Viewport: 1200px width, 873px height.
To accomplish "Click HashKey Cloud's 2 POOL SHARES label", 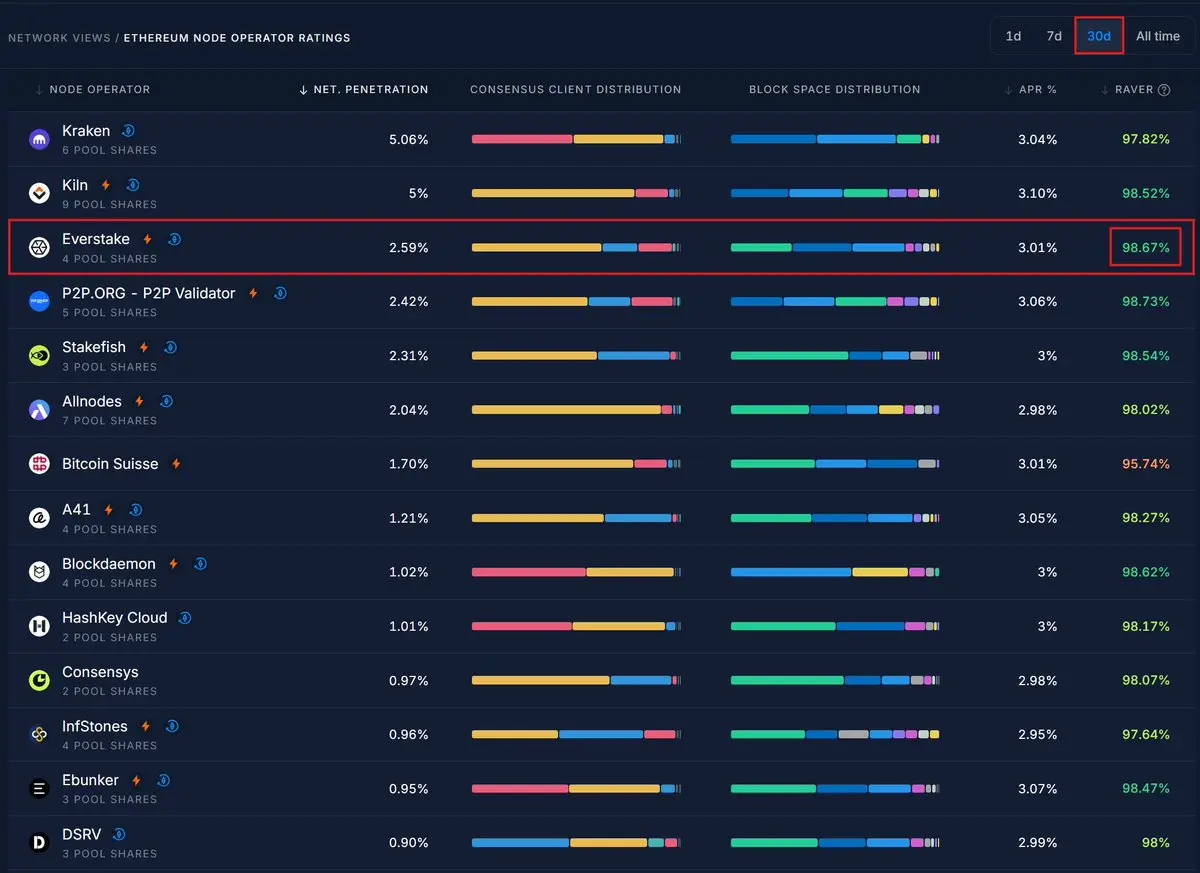I will 109,637.
